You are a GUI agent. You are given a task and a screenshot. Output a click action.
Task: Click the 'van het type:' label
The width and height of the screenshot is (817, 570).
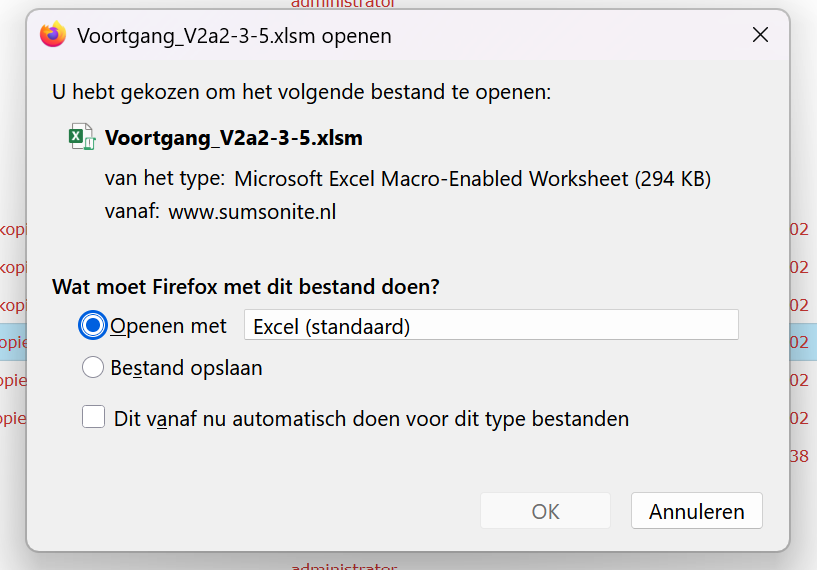tap(164, 179)
